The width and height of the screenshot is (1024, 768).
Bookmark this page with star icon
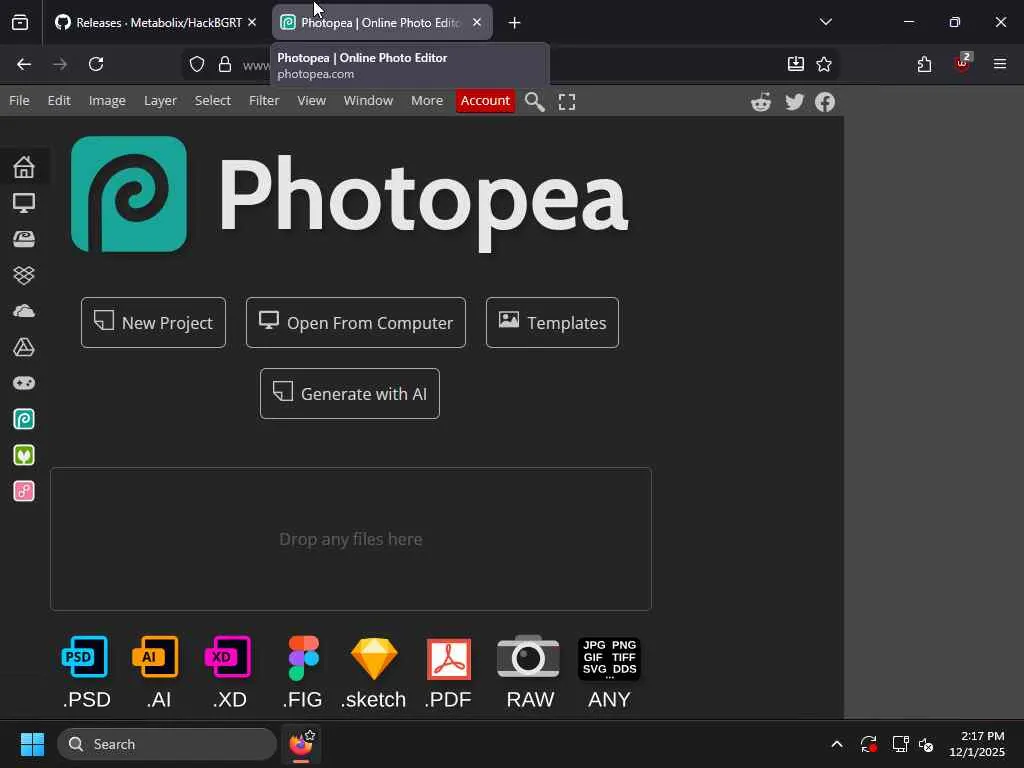pyautogui.click(x=824, y=64)
